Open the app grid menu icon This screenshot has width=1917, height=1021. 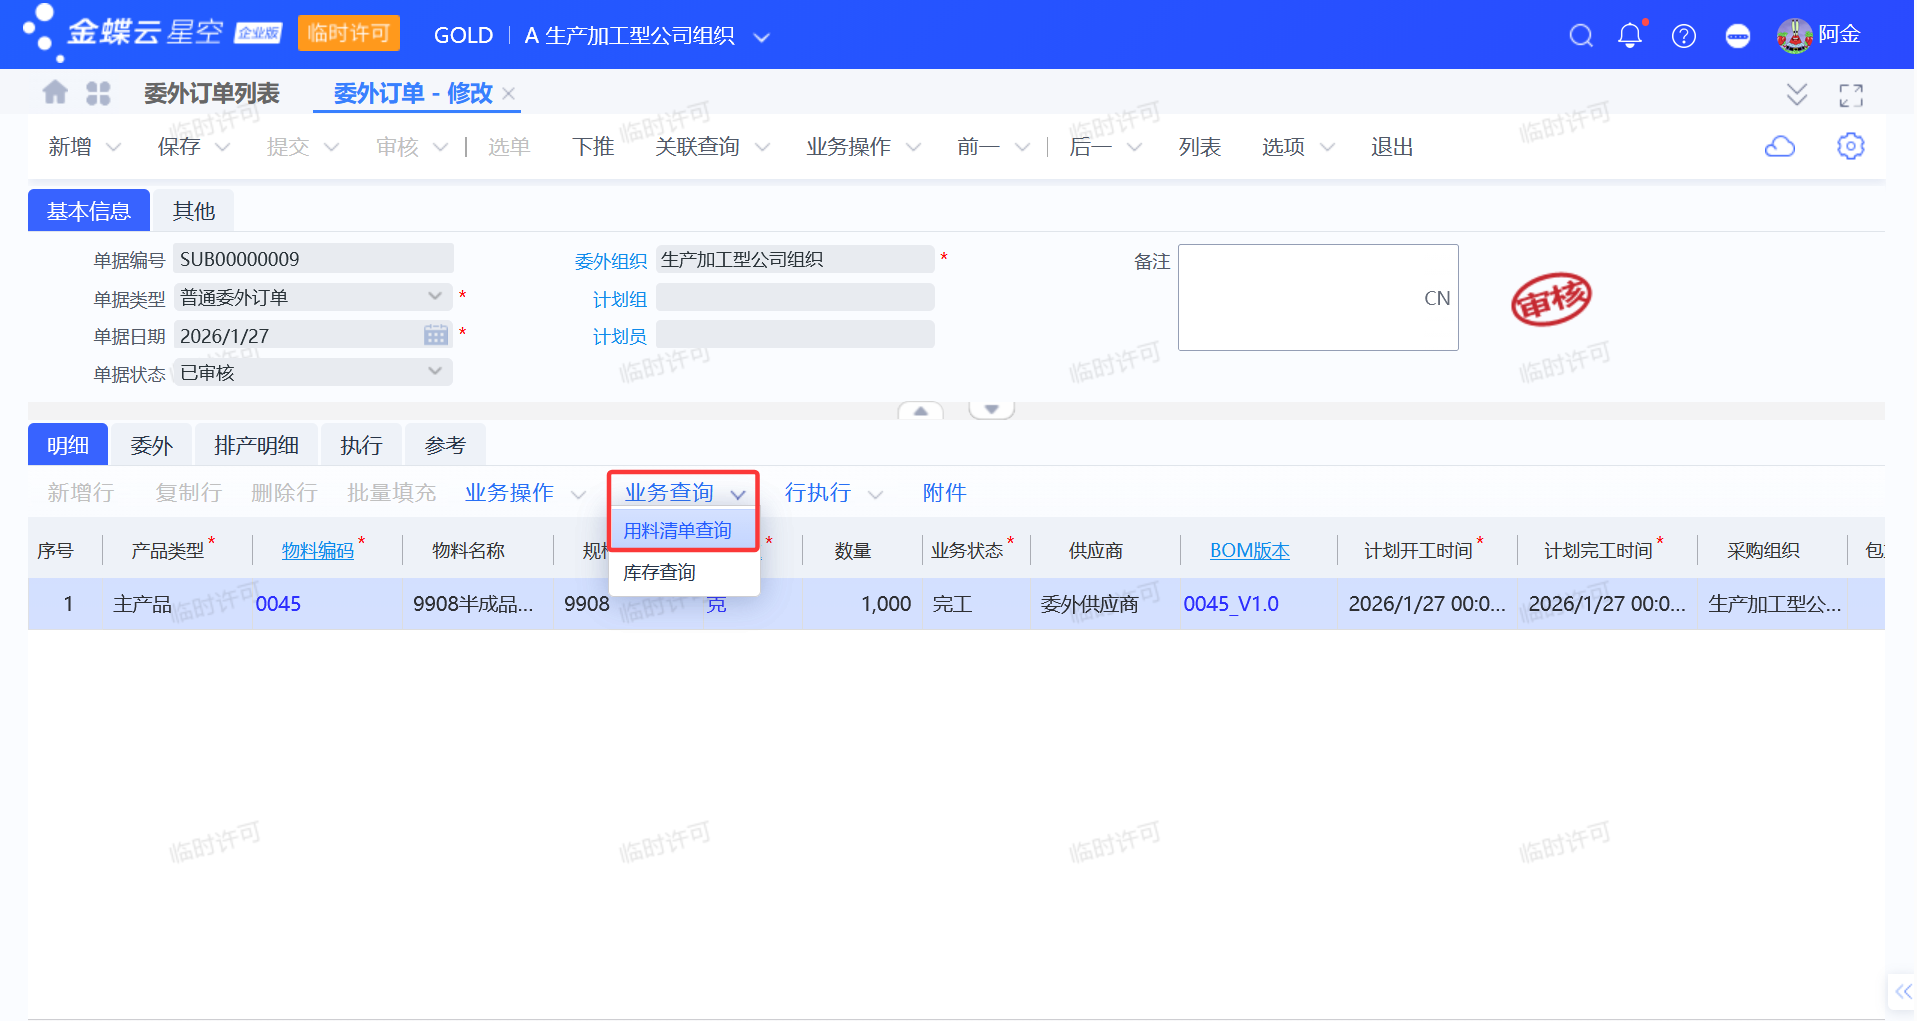coord(98,93)
